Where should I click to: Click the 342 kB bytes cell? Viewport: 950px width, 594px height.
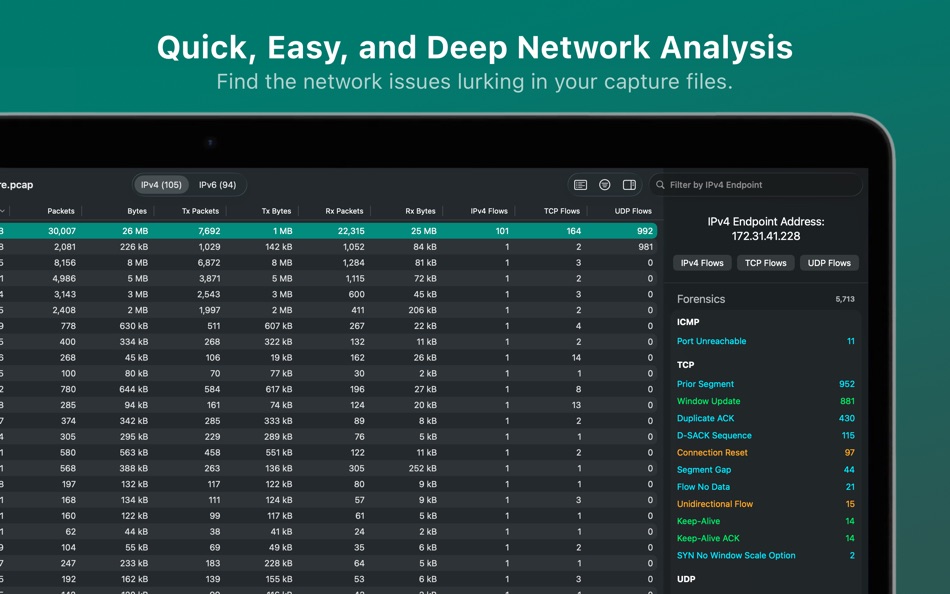click(134, 421)
